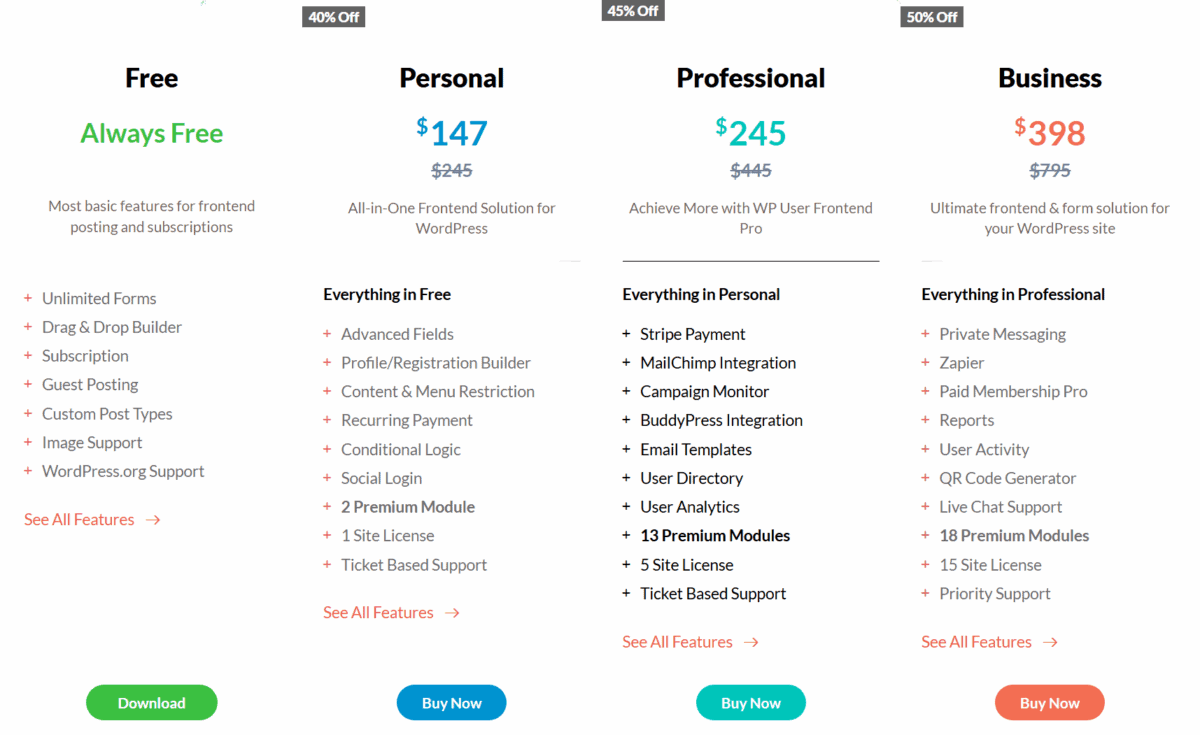The image size is (1200, 735).
Task: Click plus icon beside QR Code Generator
Action: pos(925,478)
